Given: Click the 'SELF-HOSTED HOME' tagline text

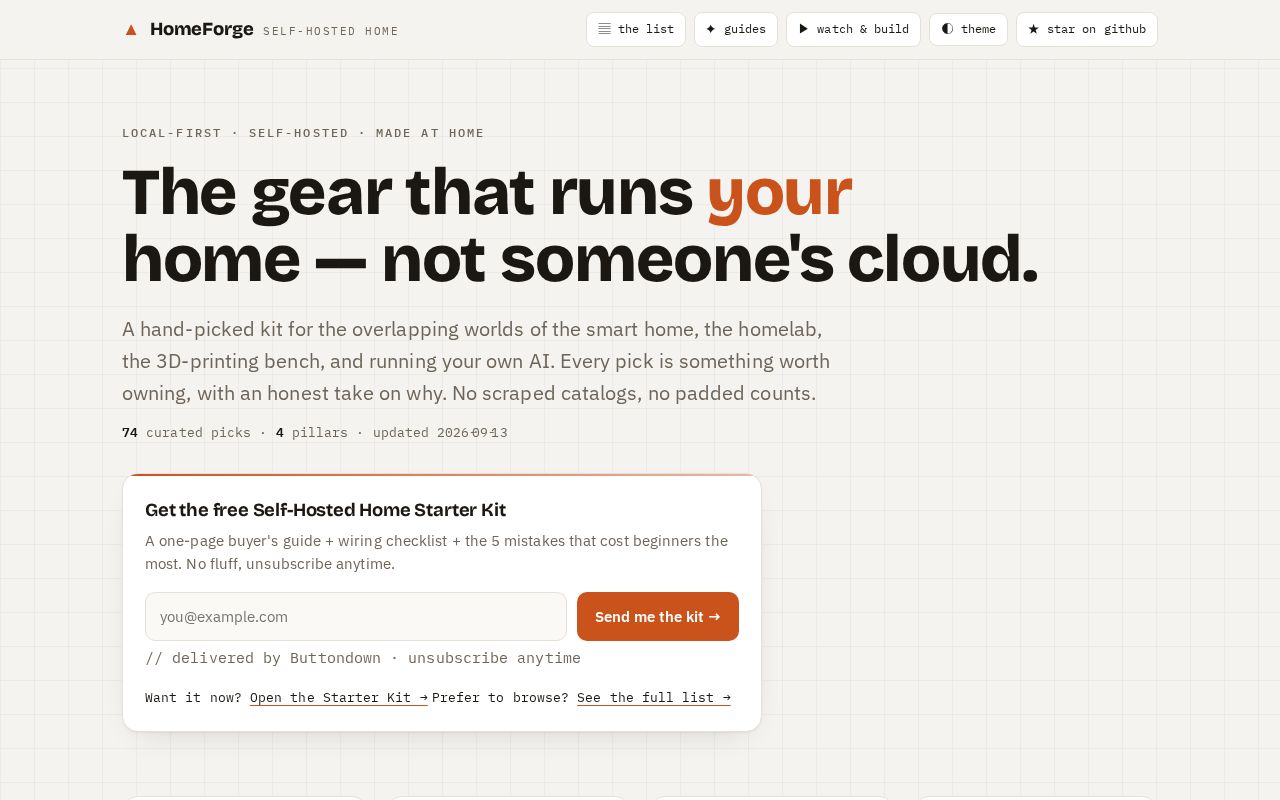Looking at the screenshot, I should (x=331, y=31).
